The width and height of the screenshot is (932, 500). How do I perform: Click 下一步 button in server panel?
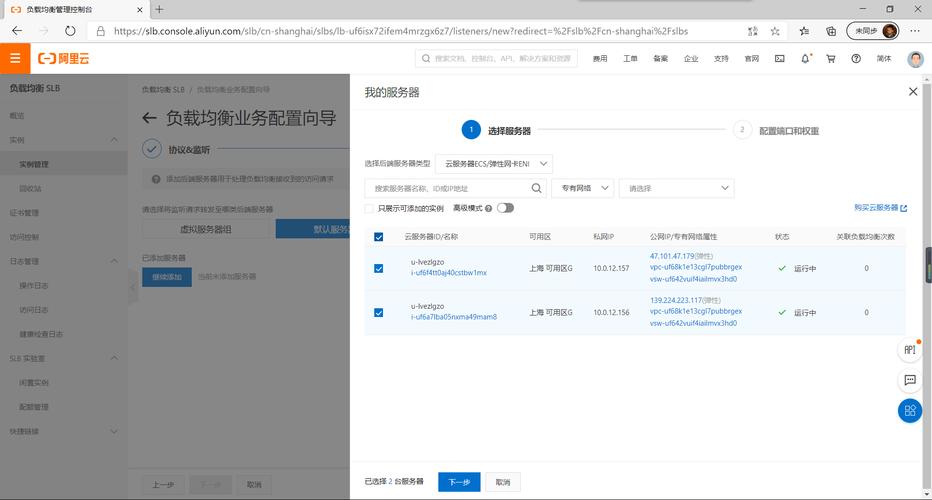(x=459, y=482)
